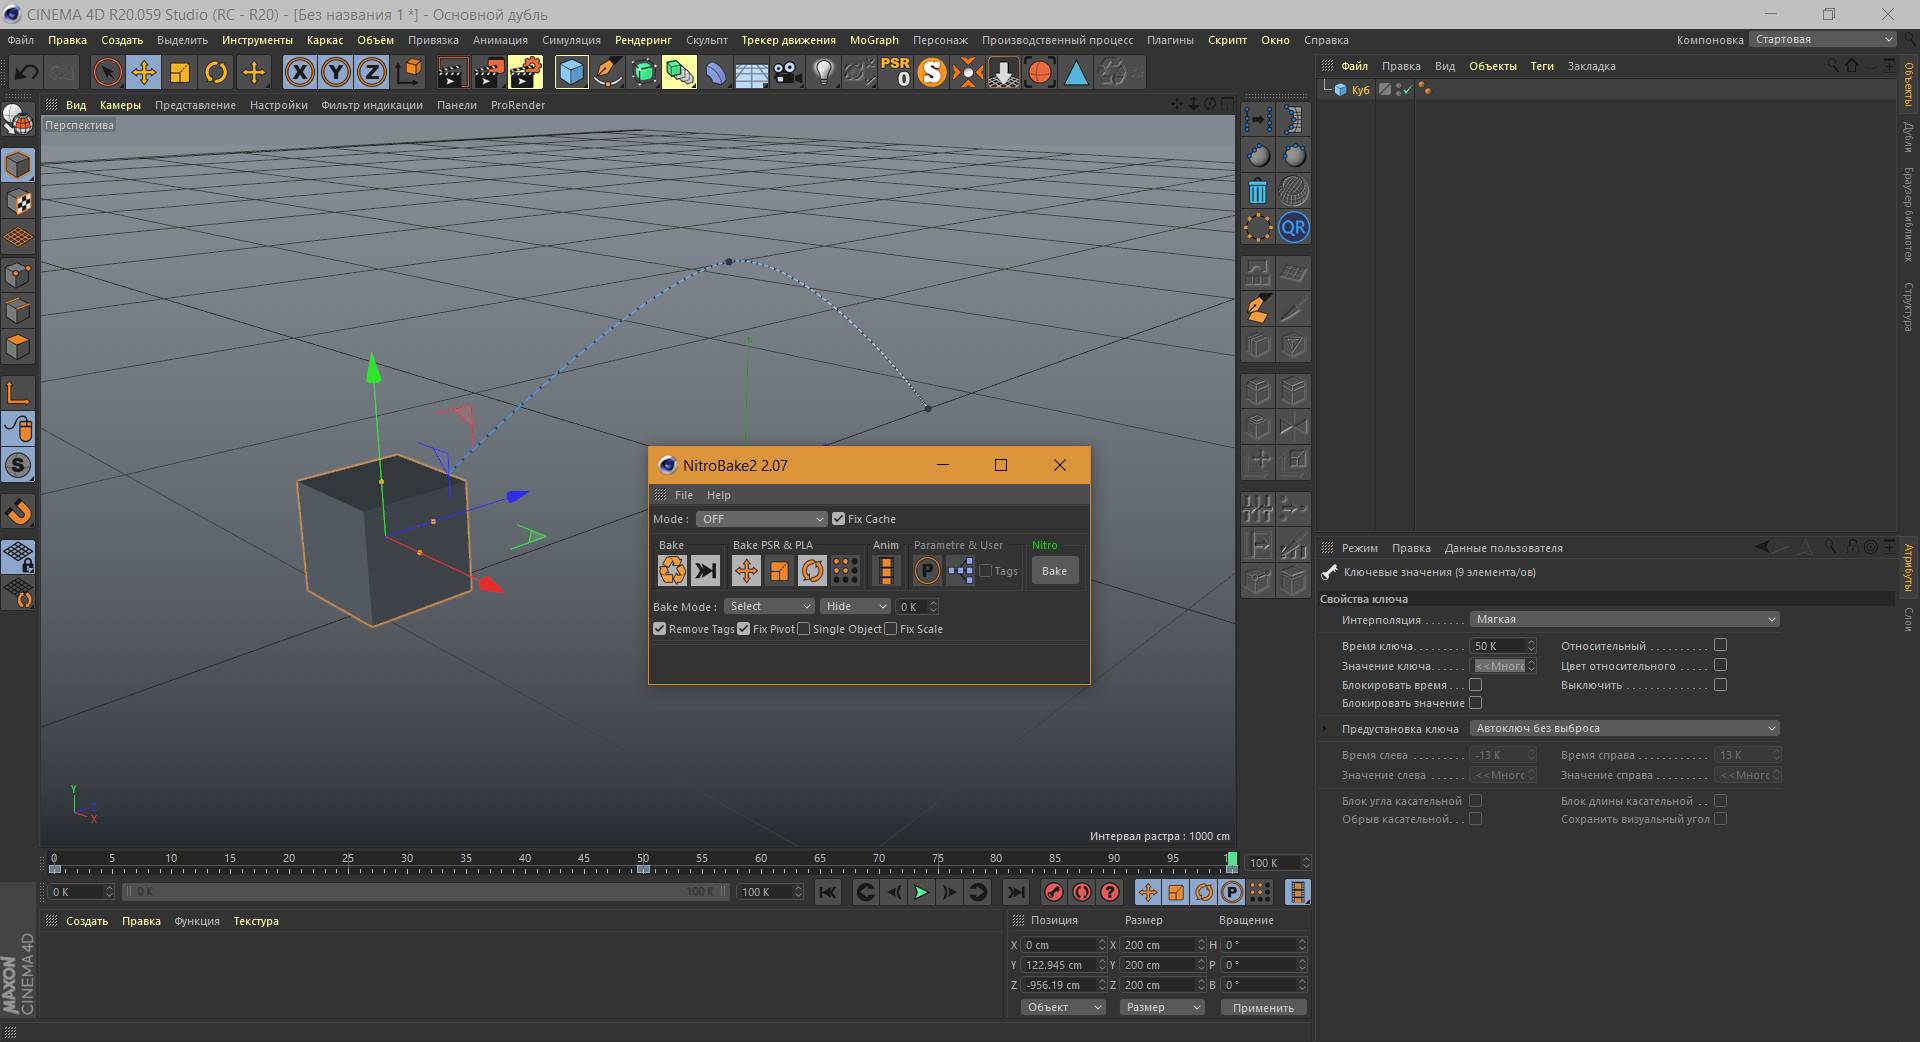
Task: Enable Single Object checkbox
Action: click(x=803, y=629)
